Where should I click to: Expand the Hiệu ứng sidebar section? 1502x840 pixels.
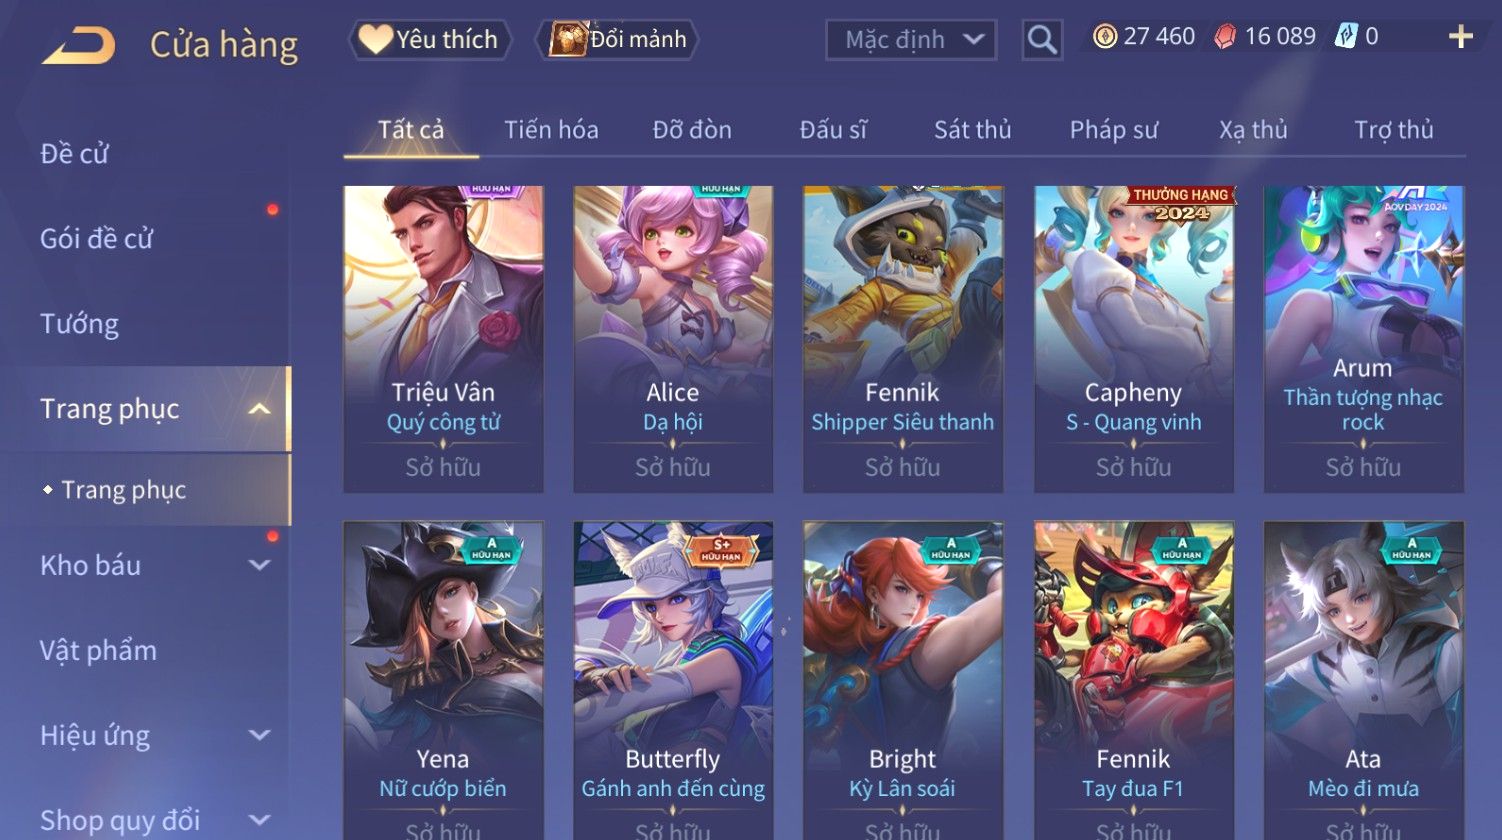[259, 735]
